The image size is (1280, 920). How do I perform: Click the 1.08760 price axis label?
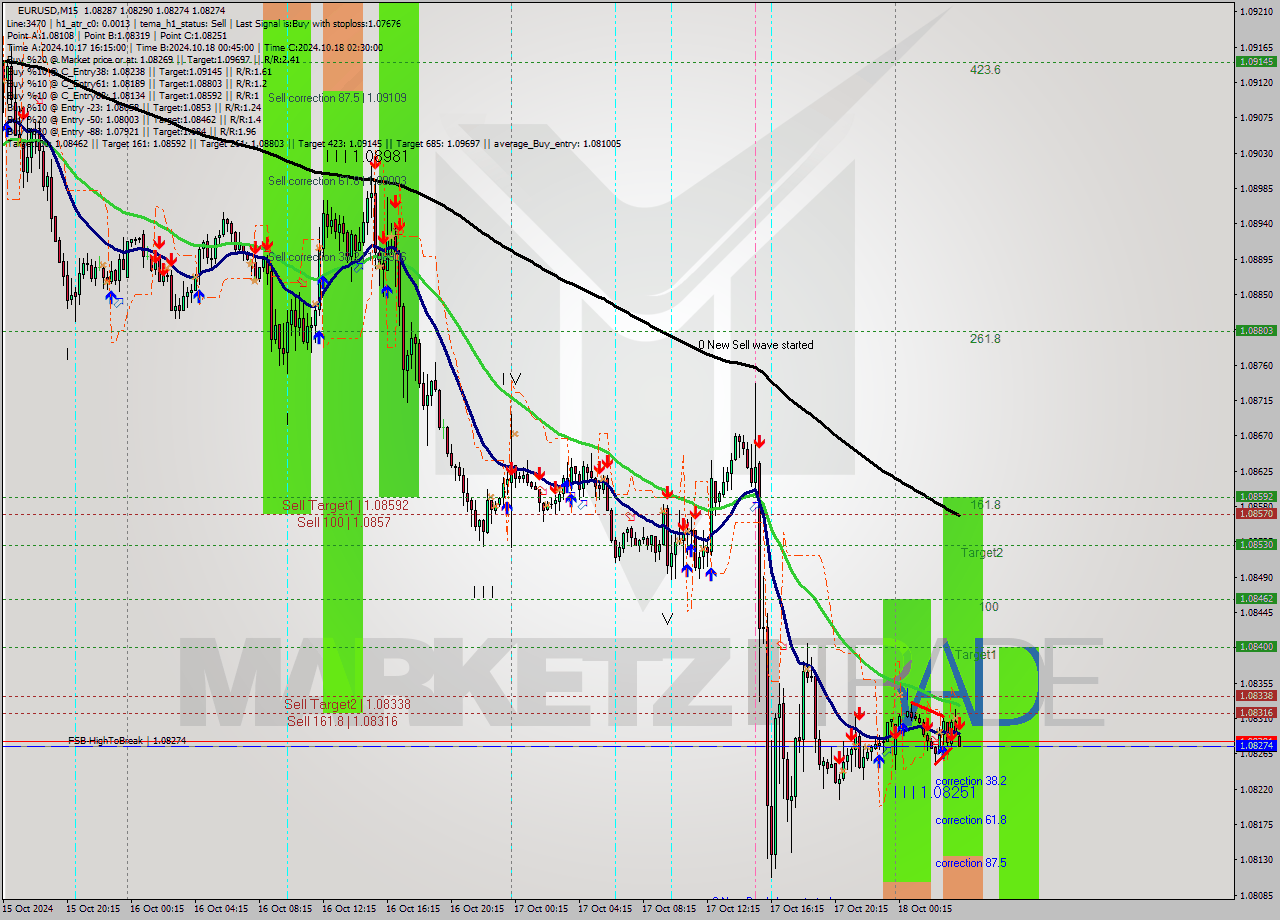pyautogui.click(x=1257, y=365)
